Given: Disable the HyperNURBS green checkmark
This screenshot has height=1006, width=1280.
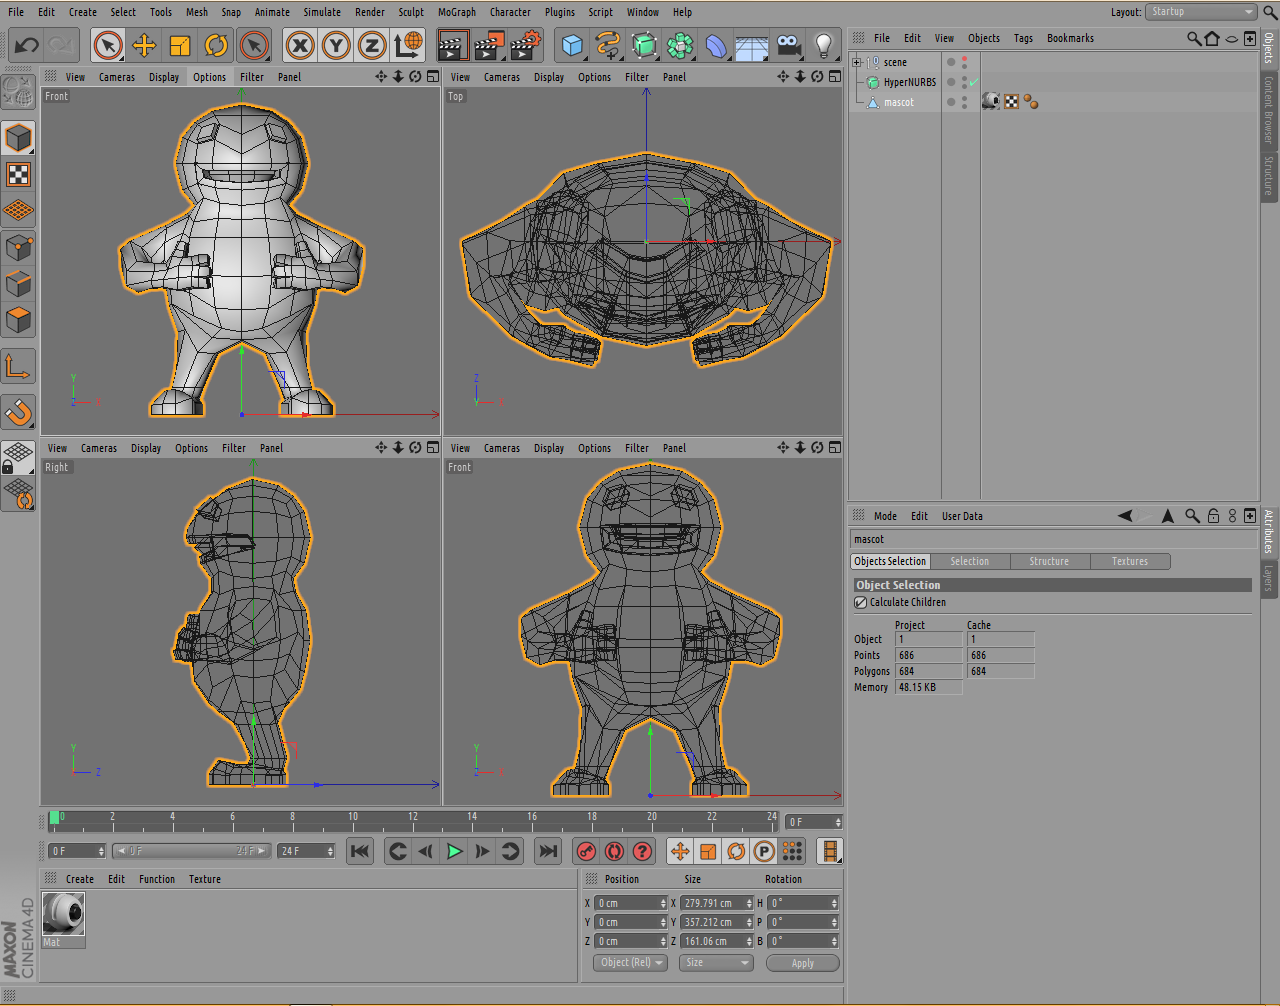Looking at the screenshot, I should point(975,81).
